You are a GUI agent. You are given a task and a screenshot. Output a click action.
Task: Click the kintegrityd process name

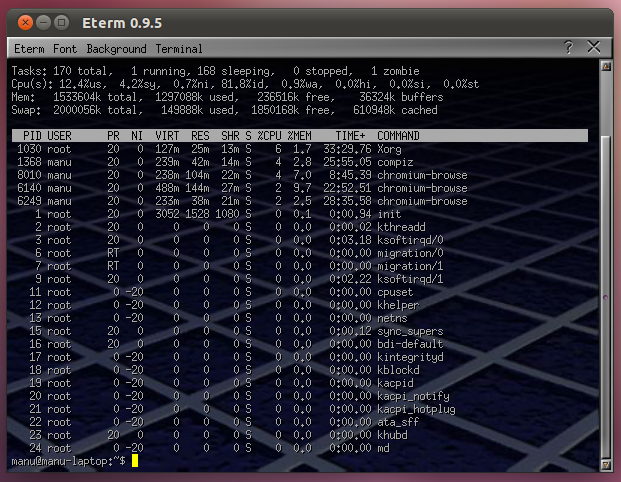(410, 357)
